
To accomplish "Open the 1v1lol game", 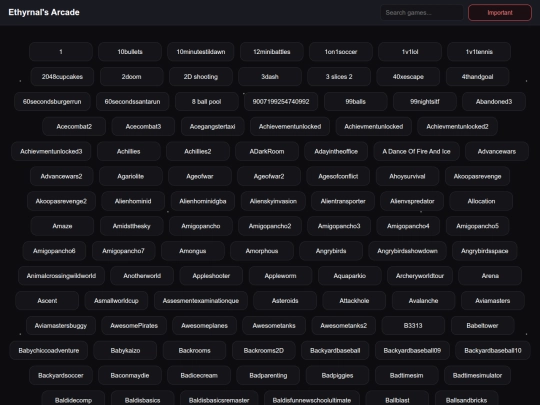I will (410, 52).
